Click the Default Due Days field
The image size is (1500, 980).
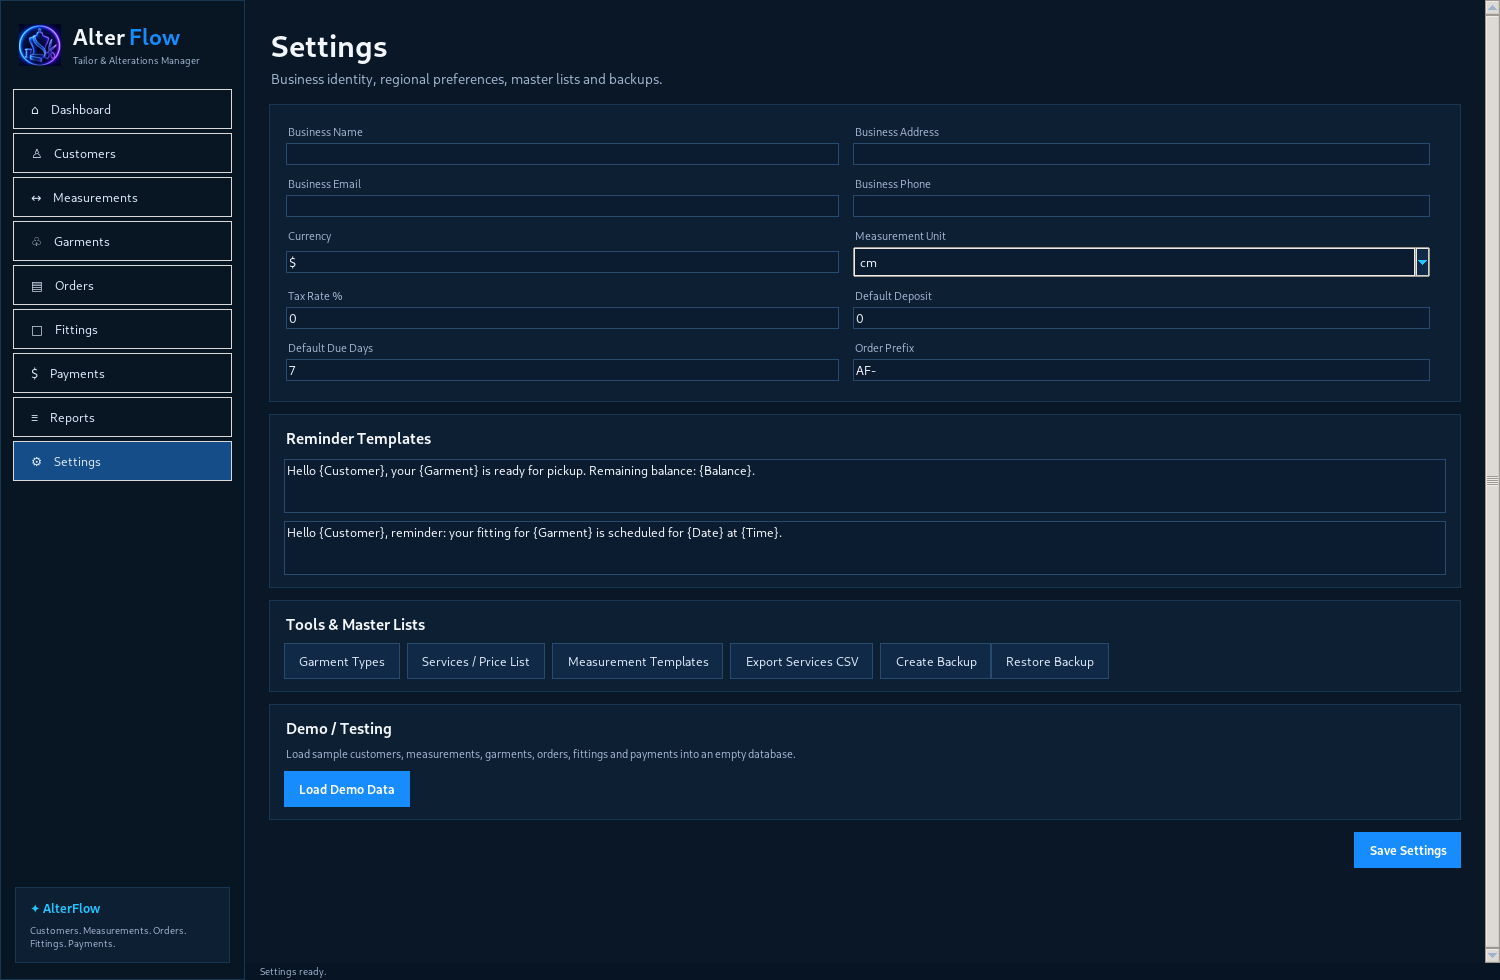point(562,370)
